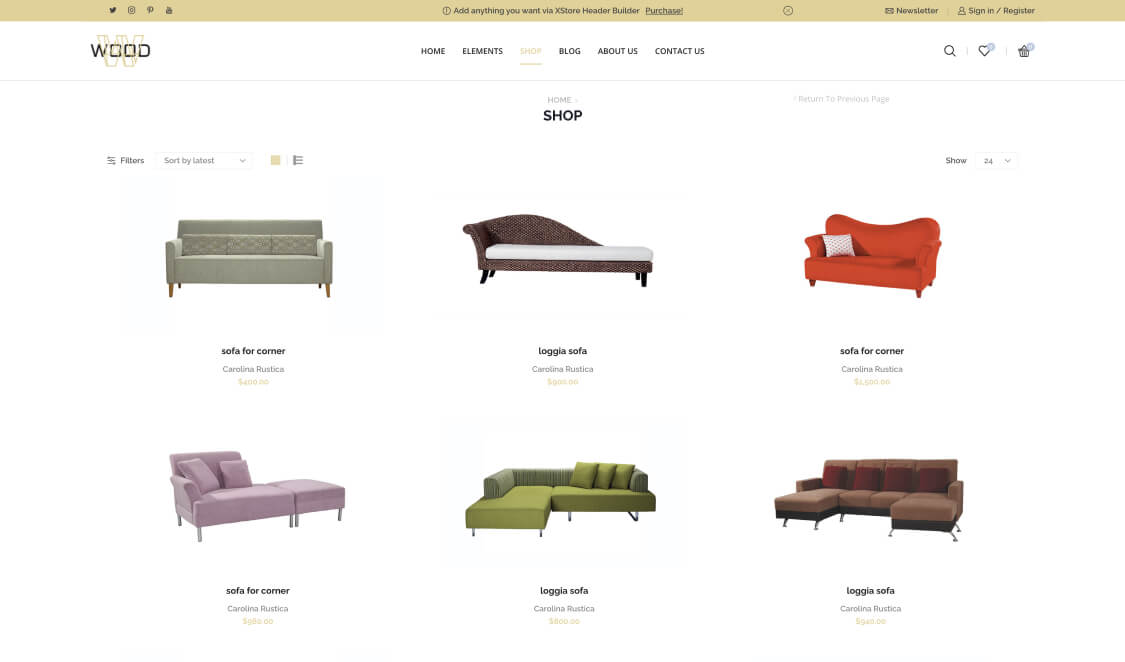Switch to list view layout
Screen dimensions: 1125x662
[298, 160]
